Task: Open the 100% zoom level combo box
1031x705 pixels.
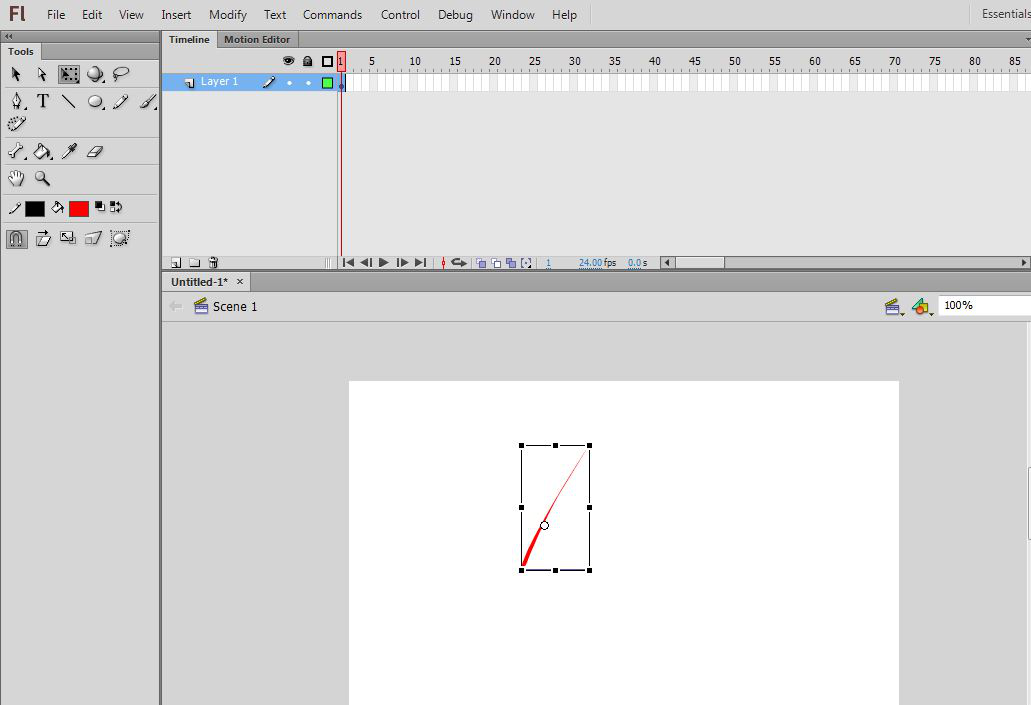Action: 984,305
